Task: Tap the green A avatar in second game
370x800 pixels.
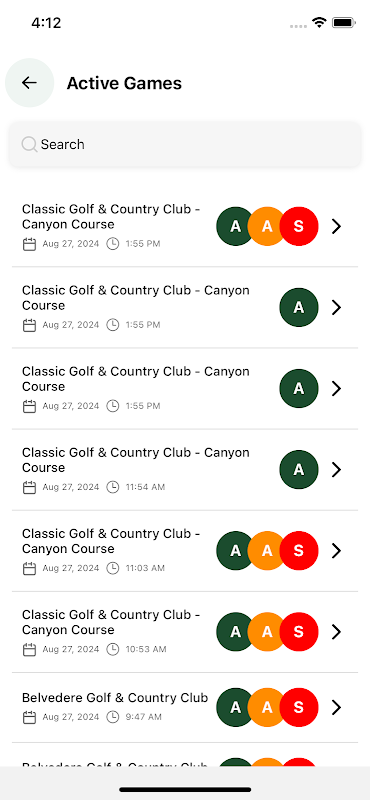Action: 299,307
